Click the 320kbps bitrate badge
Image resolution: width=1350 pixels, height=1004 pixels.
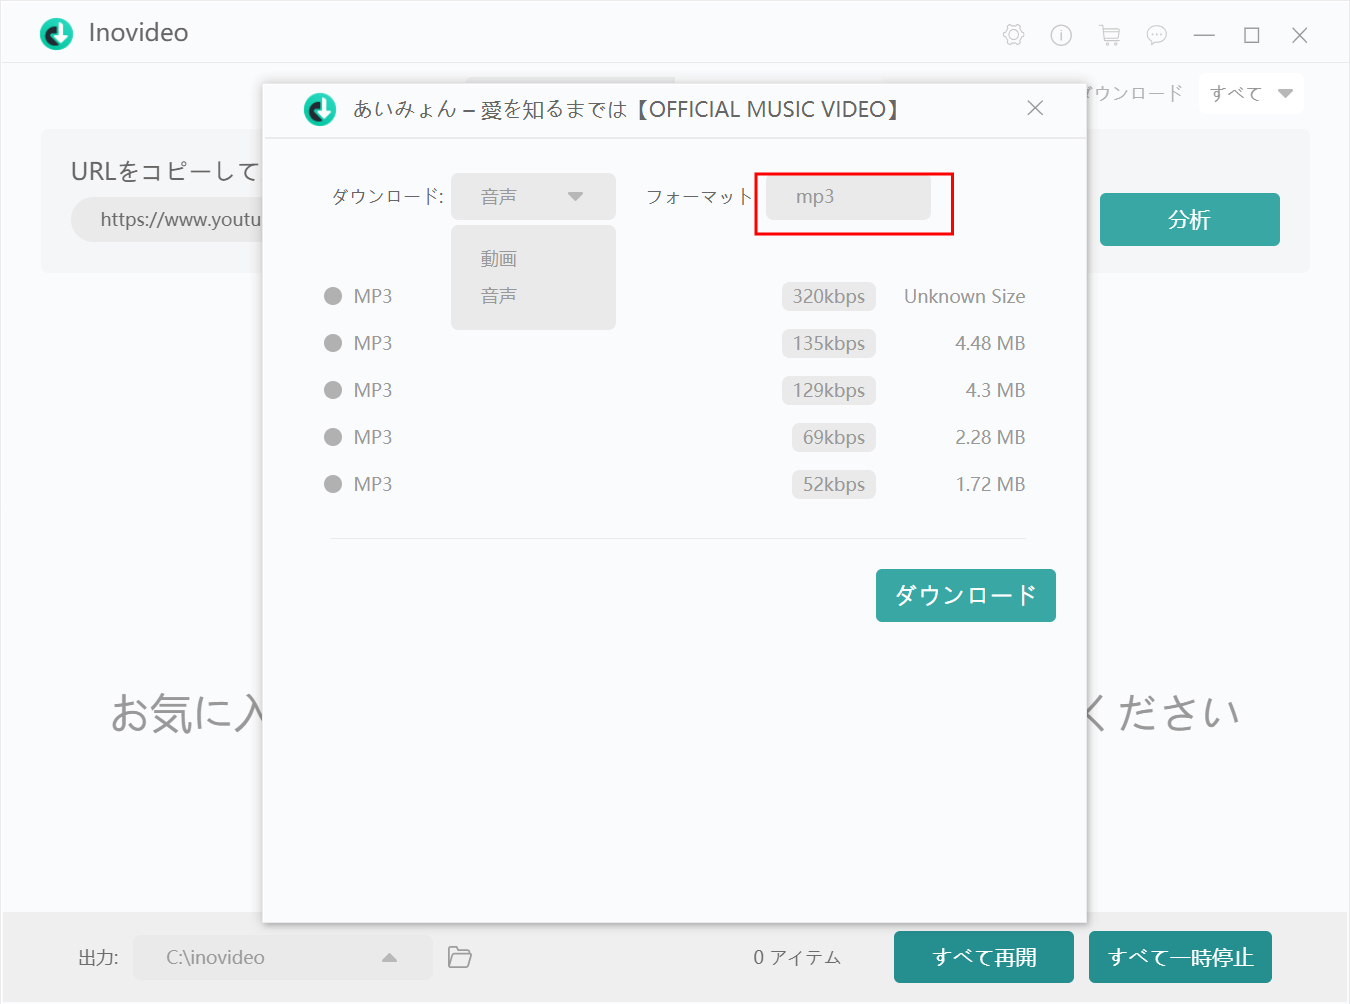[829, 296]
